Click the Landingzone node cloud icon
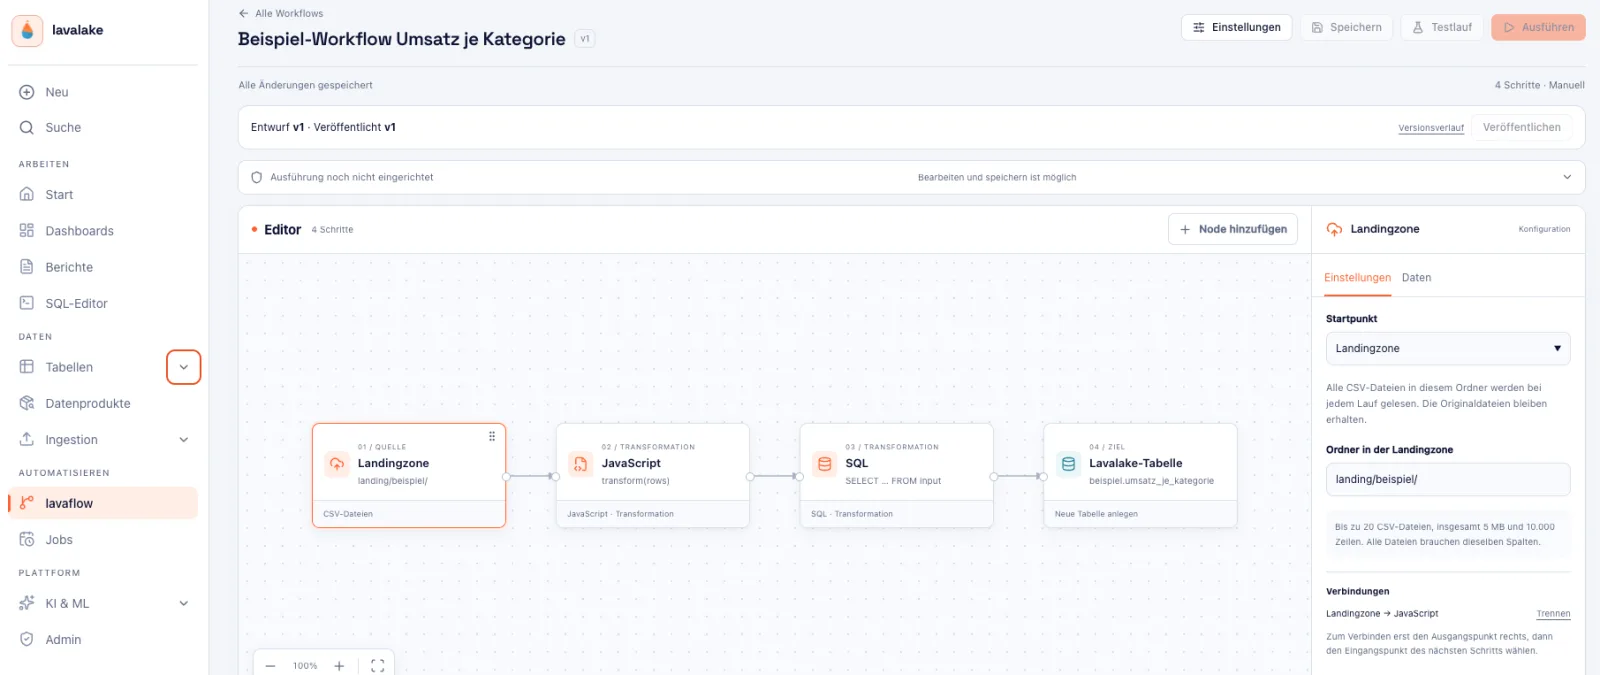The image size is (1600, 675). [x=337, y=464]
